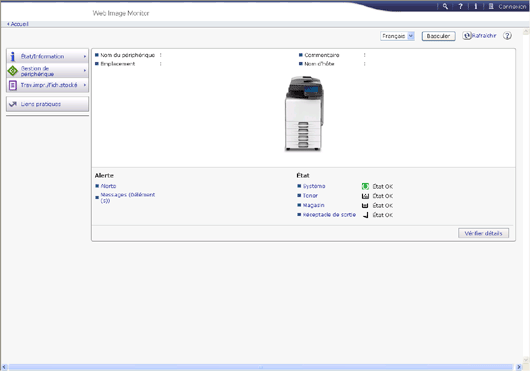Viewport: 530px width, 371px height.
Task: Click the Toner status icon
Action: coord(365,196)
